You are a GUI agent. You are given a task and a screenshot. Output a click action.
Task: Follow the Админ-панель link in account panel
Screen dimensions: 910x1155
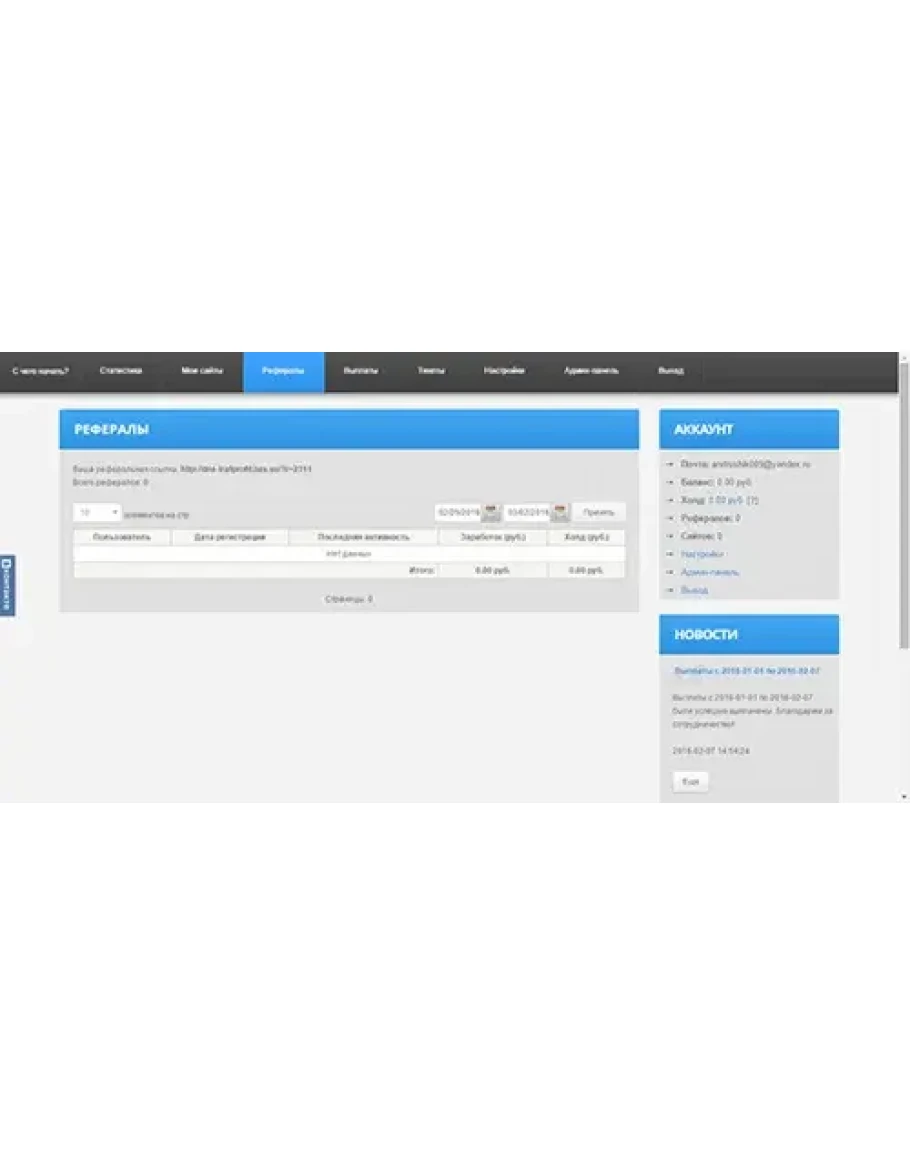(x=709, y=572)
